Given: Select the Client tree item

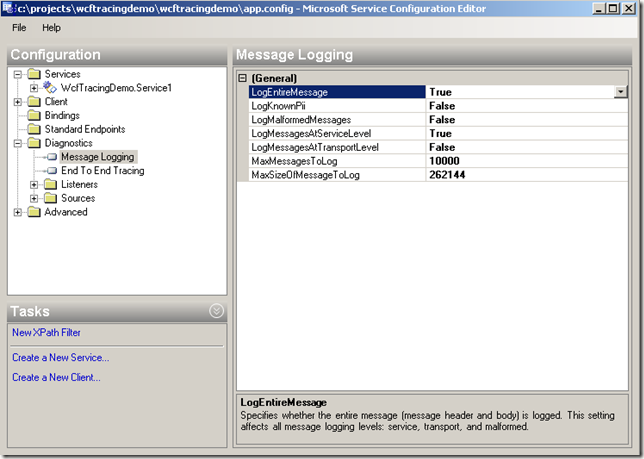Looking at the screenshot, I should tap(56, 102).
